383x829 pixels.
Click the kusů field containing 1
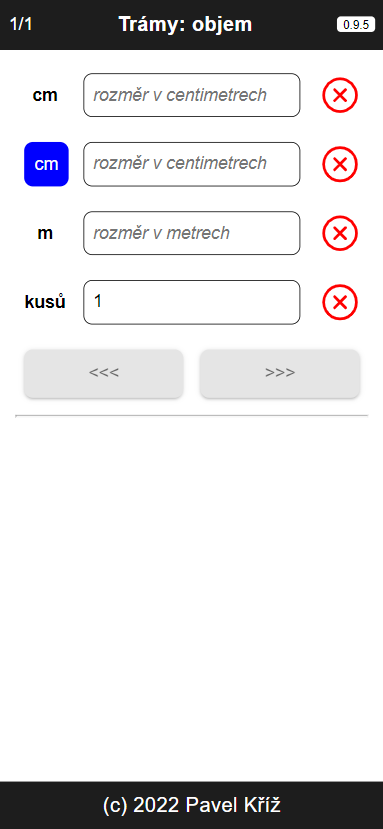[x=192, y=302]
